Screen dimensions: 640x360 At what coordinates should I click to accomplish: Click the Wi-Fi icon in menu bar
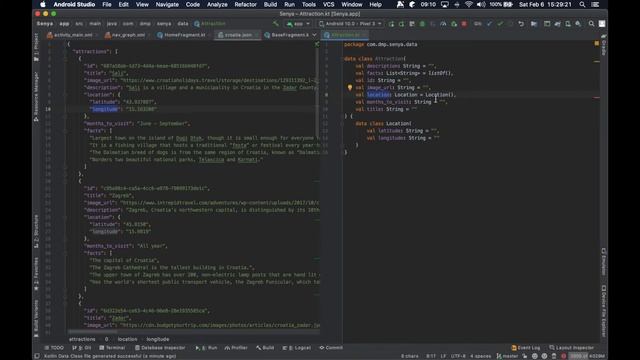point(469,4)
